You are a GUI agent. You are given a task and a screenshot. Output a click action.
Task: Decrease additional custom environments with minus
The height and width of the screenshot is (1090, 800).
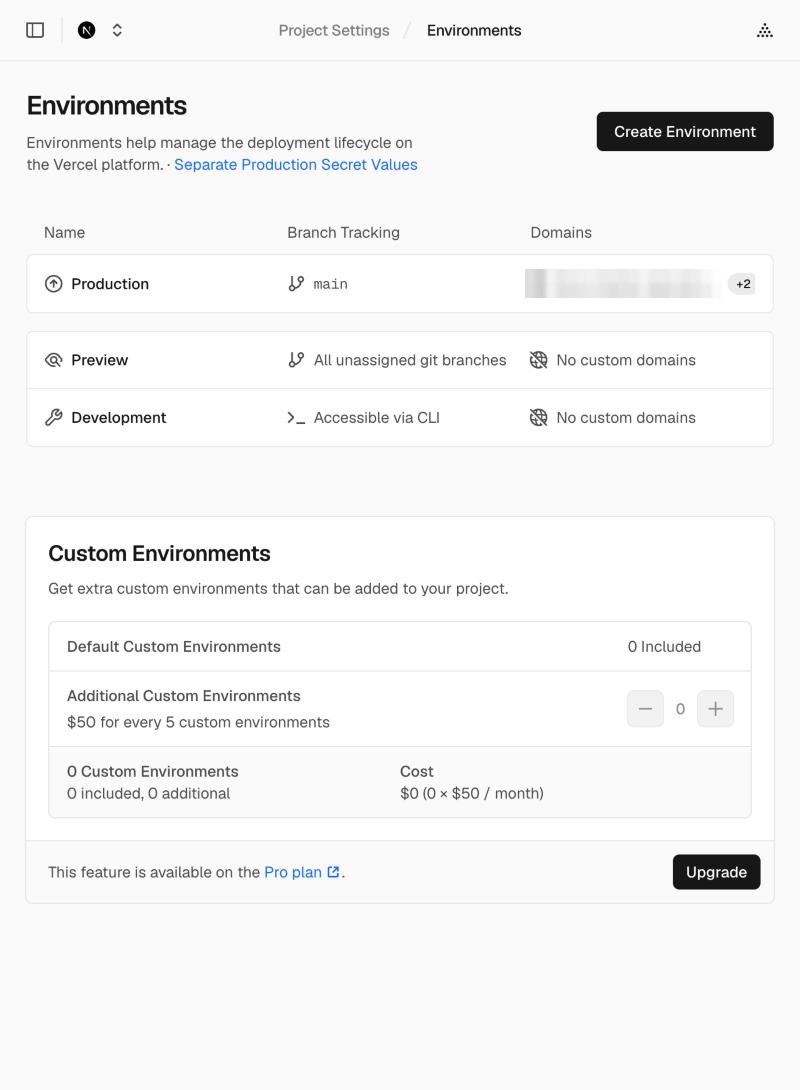coord(645,708)
